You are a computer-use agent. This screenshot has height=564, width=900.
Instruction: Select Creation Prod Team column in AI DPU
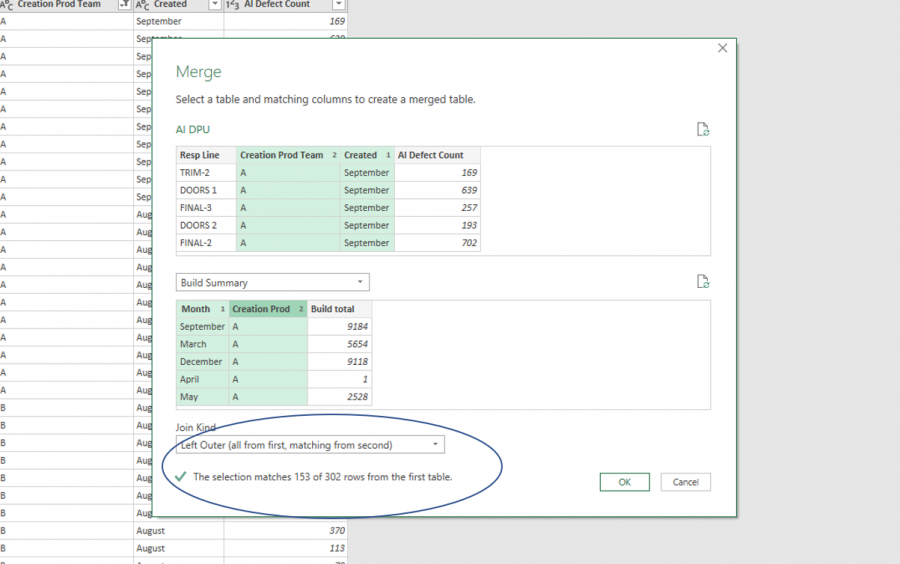[x=288, y=155]
